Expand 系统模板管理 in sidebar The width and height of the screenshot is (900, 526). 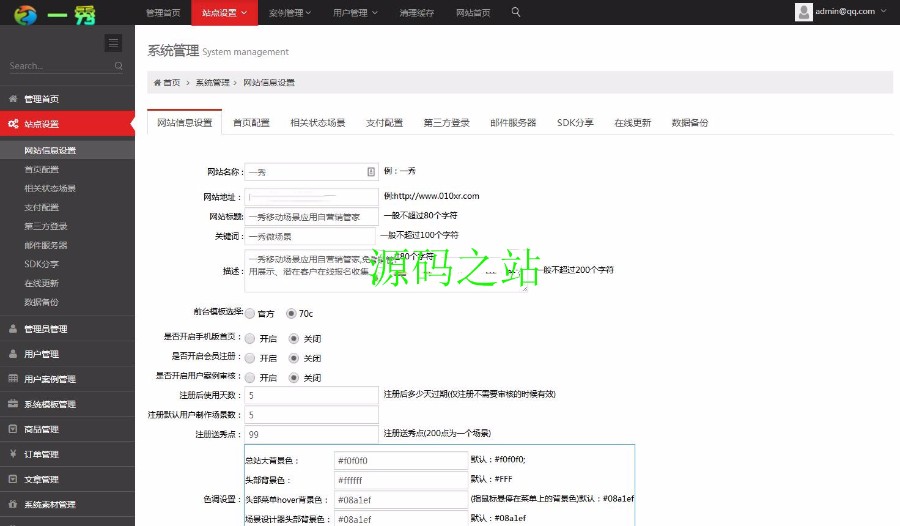(67, 404)
